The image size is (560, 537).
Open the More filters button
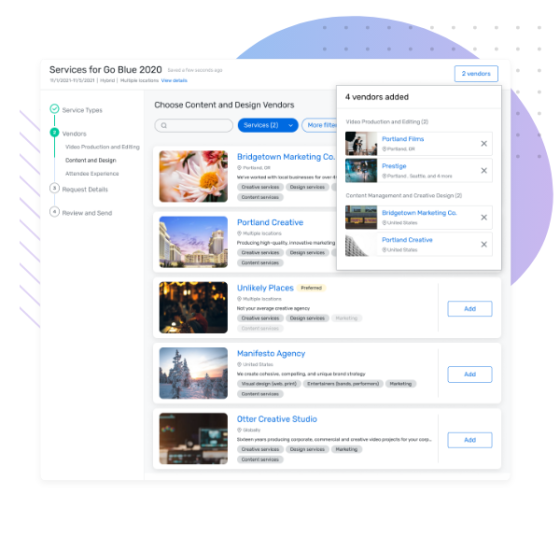tap(320, 125)
